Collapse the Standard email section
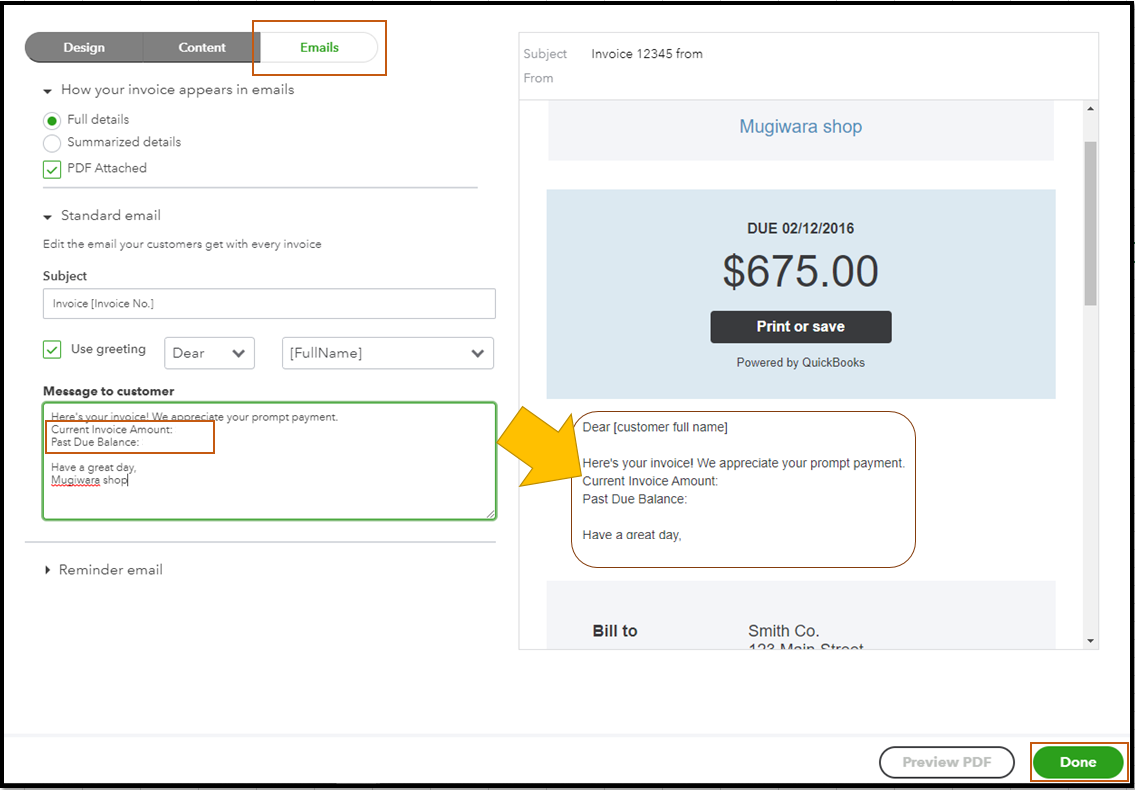The height and width of the screenshot is (790, 1135). click(46, 215)
